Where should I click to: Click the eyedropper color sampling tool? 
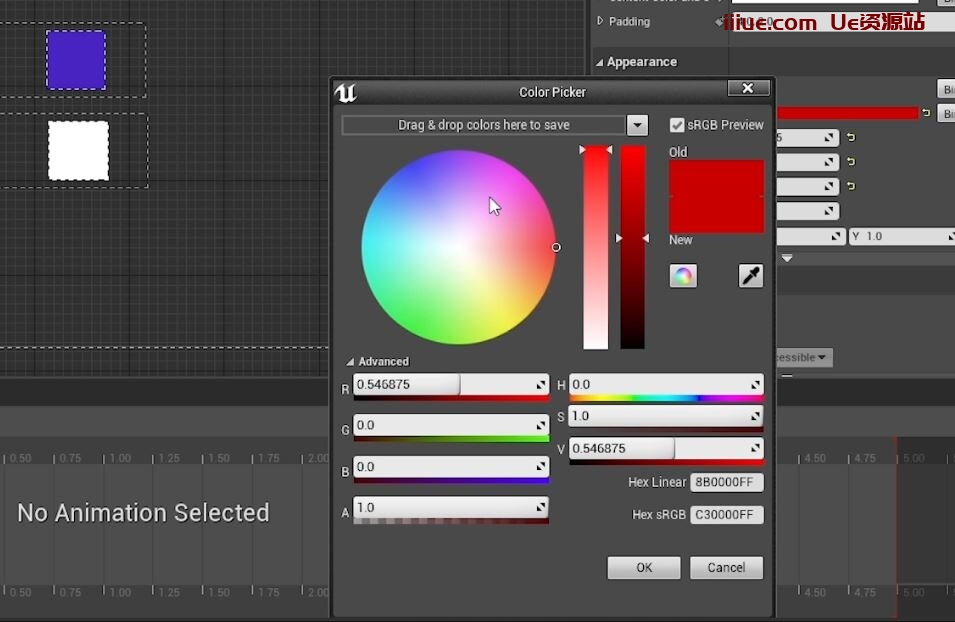pyautogui.click(x=751, y=276)
